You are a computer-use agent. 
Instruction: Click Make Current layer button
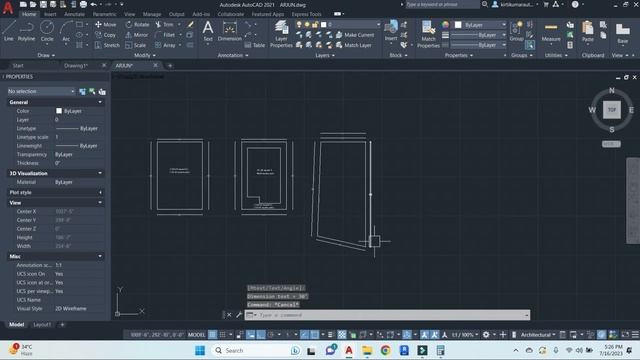coord(355,35)
